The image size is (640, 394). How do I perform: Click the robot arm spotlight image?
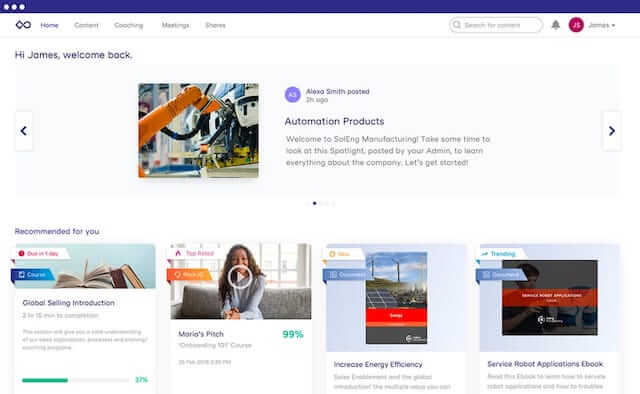pyautogui.click(x=198, y=131)
